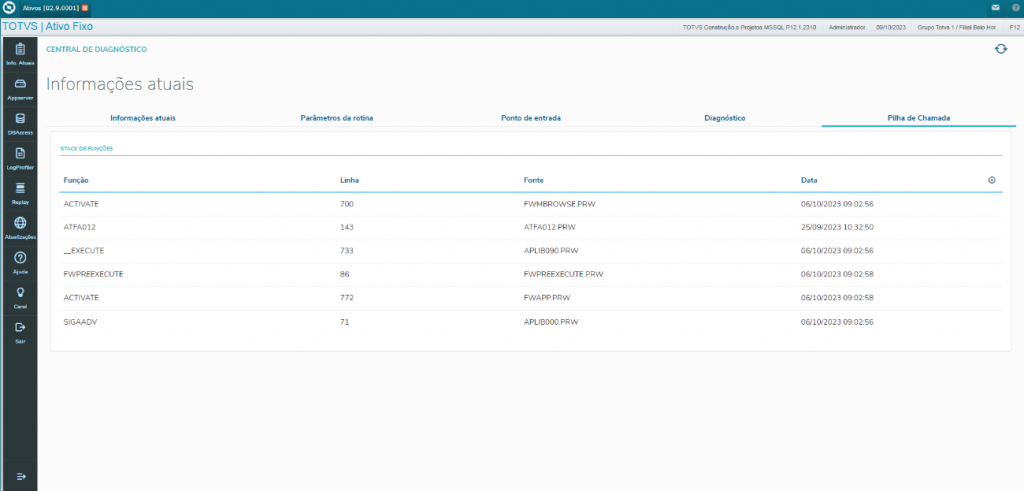
Task: Open Ajuda help icon
Action: (x=20, y=257)
